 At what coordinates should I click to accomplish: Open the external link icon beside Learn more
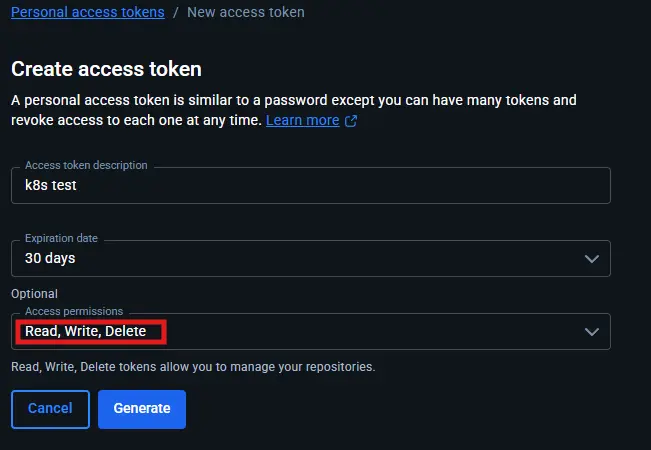click(351, 121)
